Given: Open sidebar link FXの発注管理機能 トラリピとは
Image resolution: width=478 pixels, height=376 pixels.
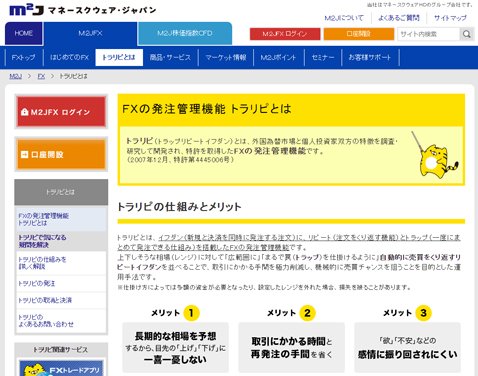Looking at the screenshot, I should pyautogui.click(x=61, y=219).
